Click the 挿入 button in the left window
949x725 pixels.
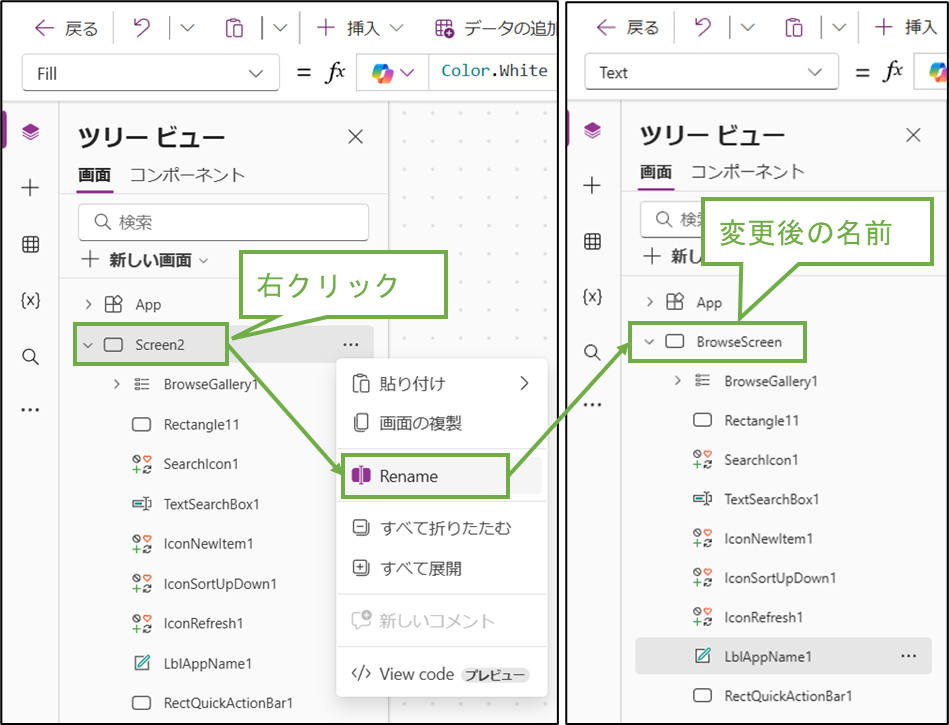pos(349,28)
